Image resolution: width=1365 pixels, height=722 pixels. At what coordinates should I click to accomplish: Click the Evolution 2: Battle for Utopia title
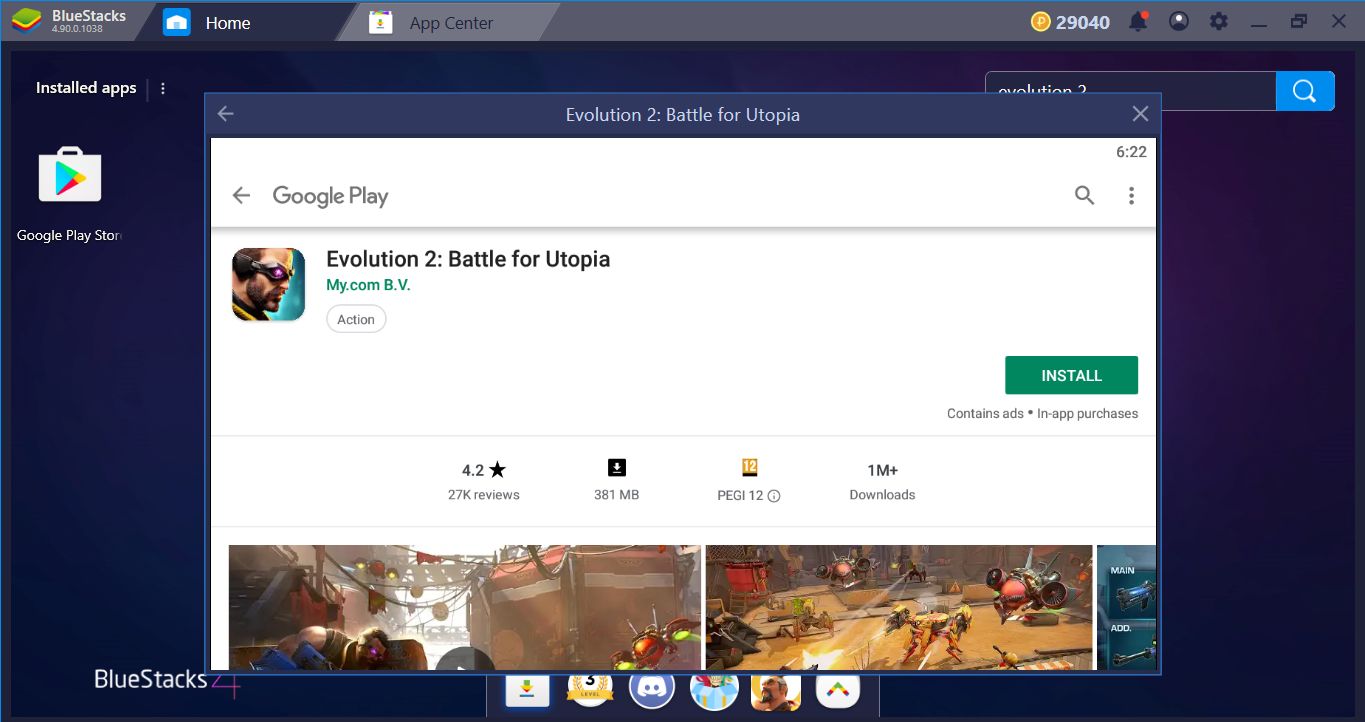[468, 259]
